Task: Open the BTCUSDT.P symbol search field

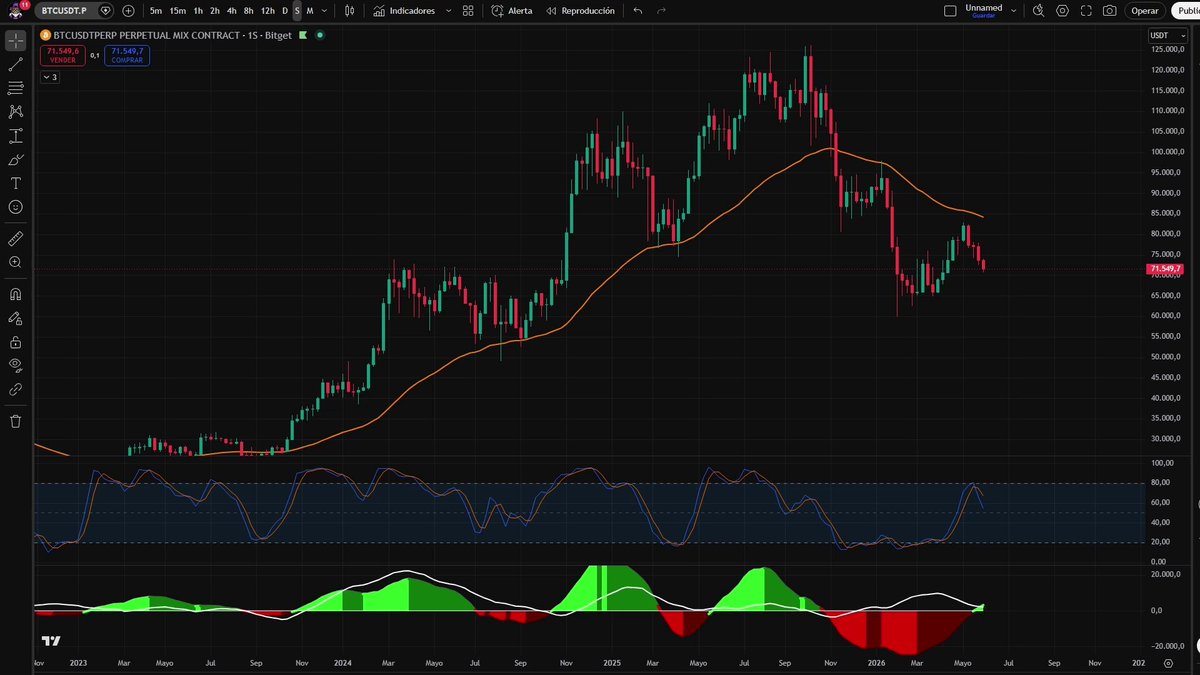Action: [x=75, y=11]
